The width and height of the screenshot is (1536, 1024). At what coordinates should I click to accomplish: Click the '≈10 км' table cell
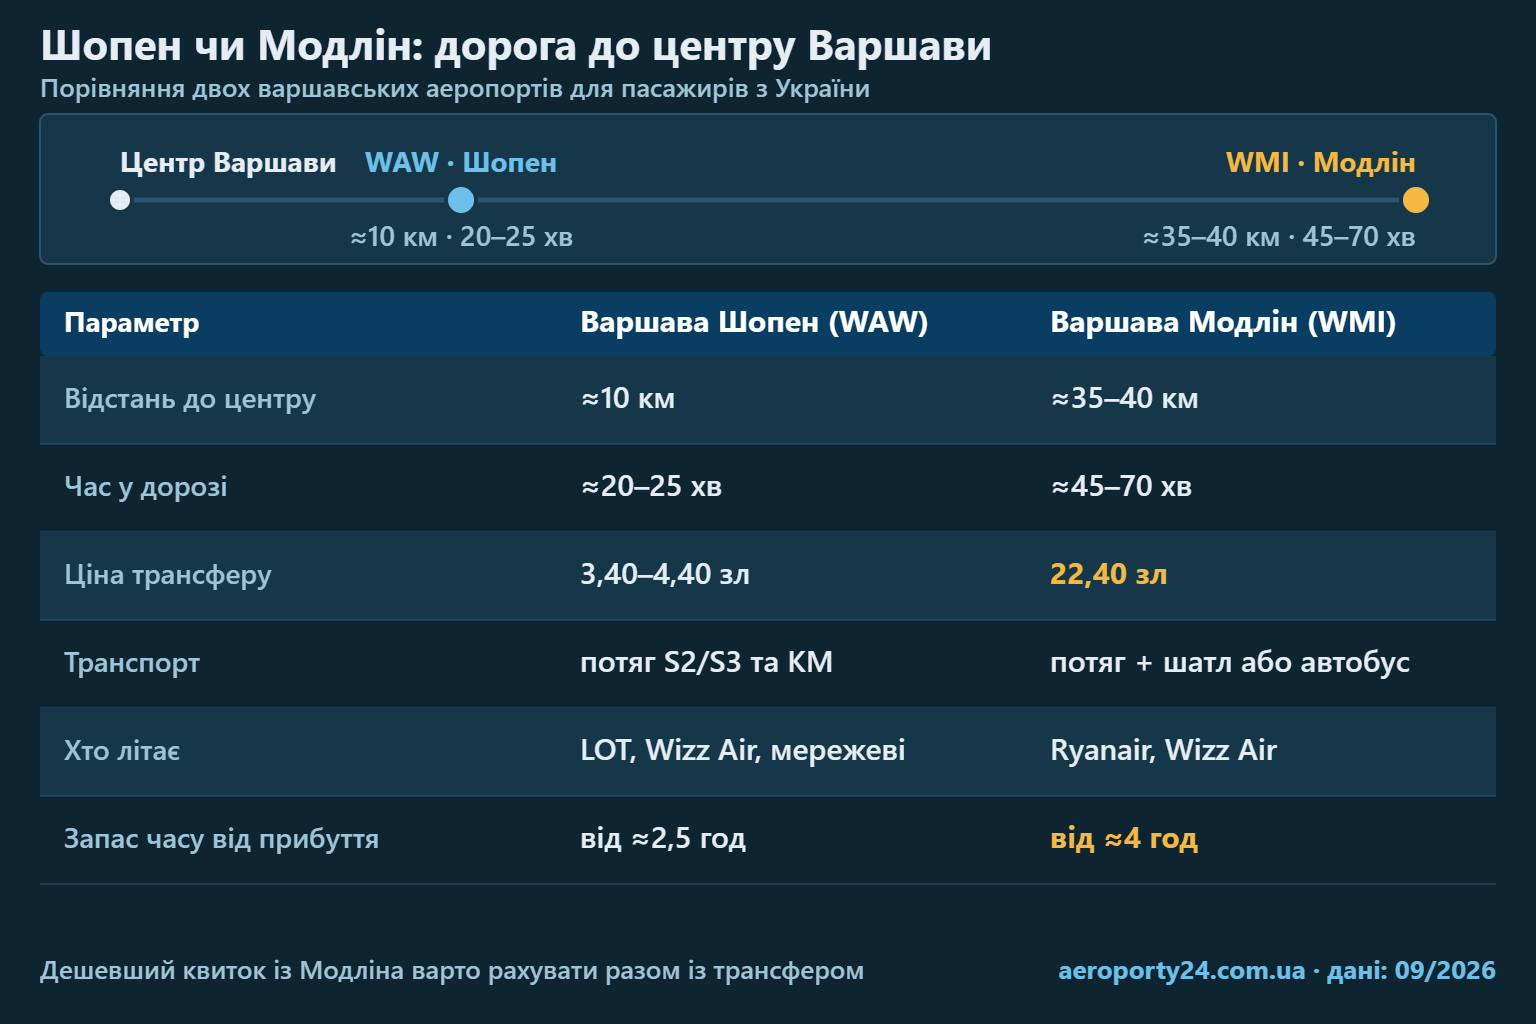pos(628,399)
